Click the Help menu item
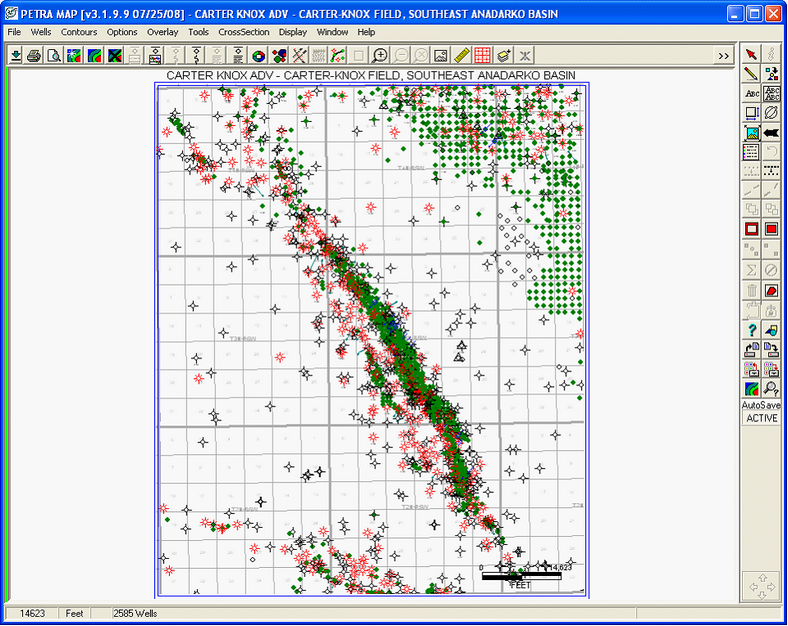 point(366,32)
